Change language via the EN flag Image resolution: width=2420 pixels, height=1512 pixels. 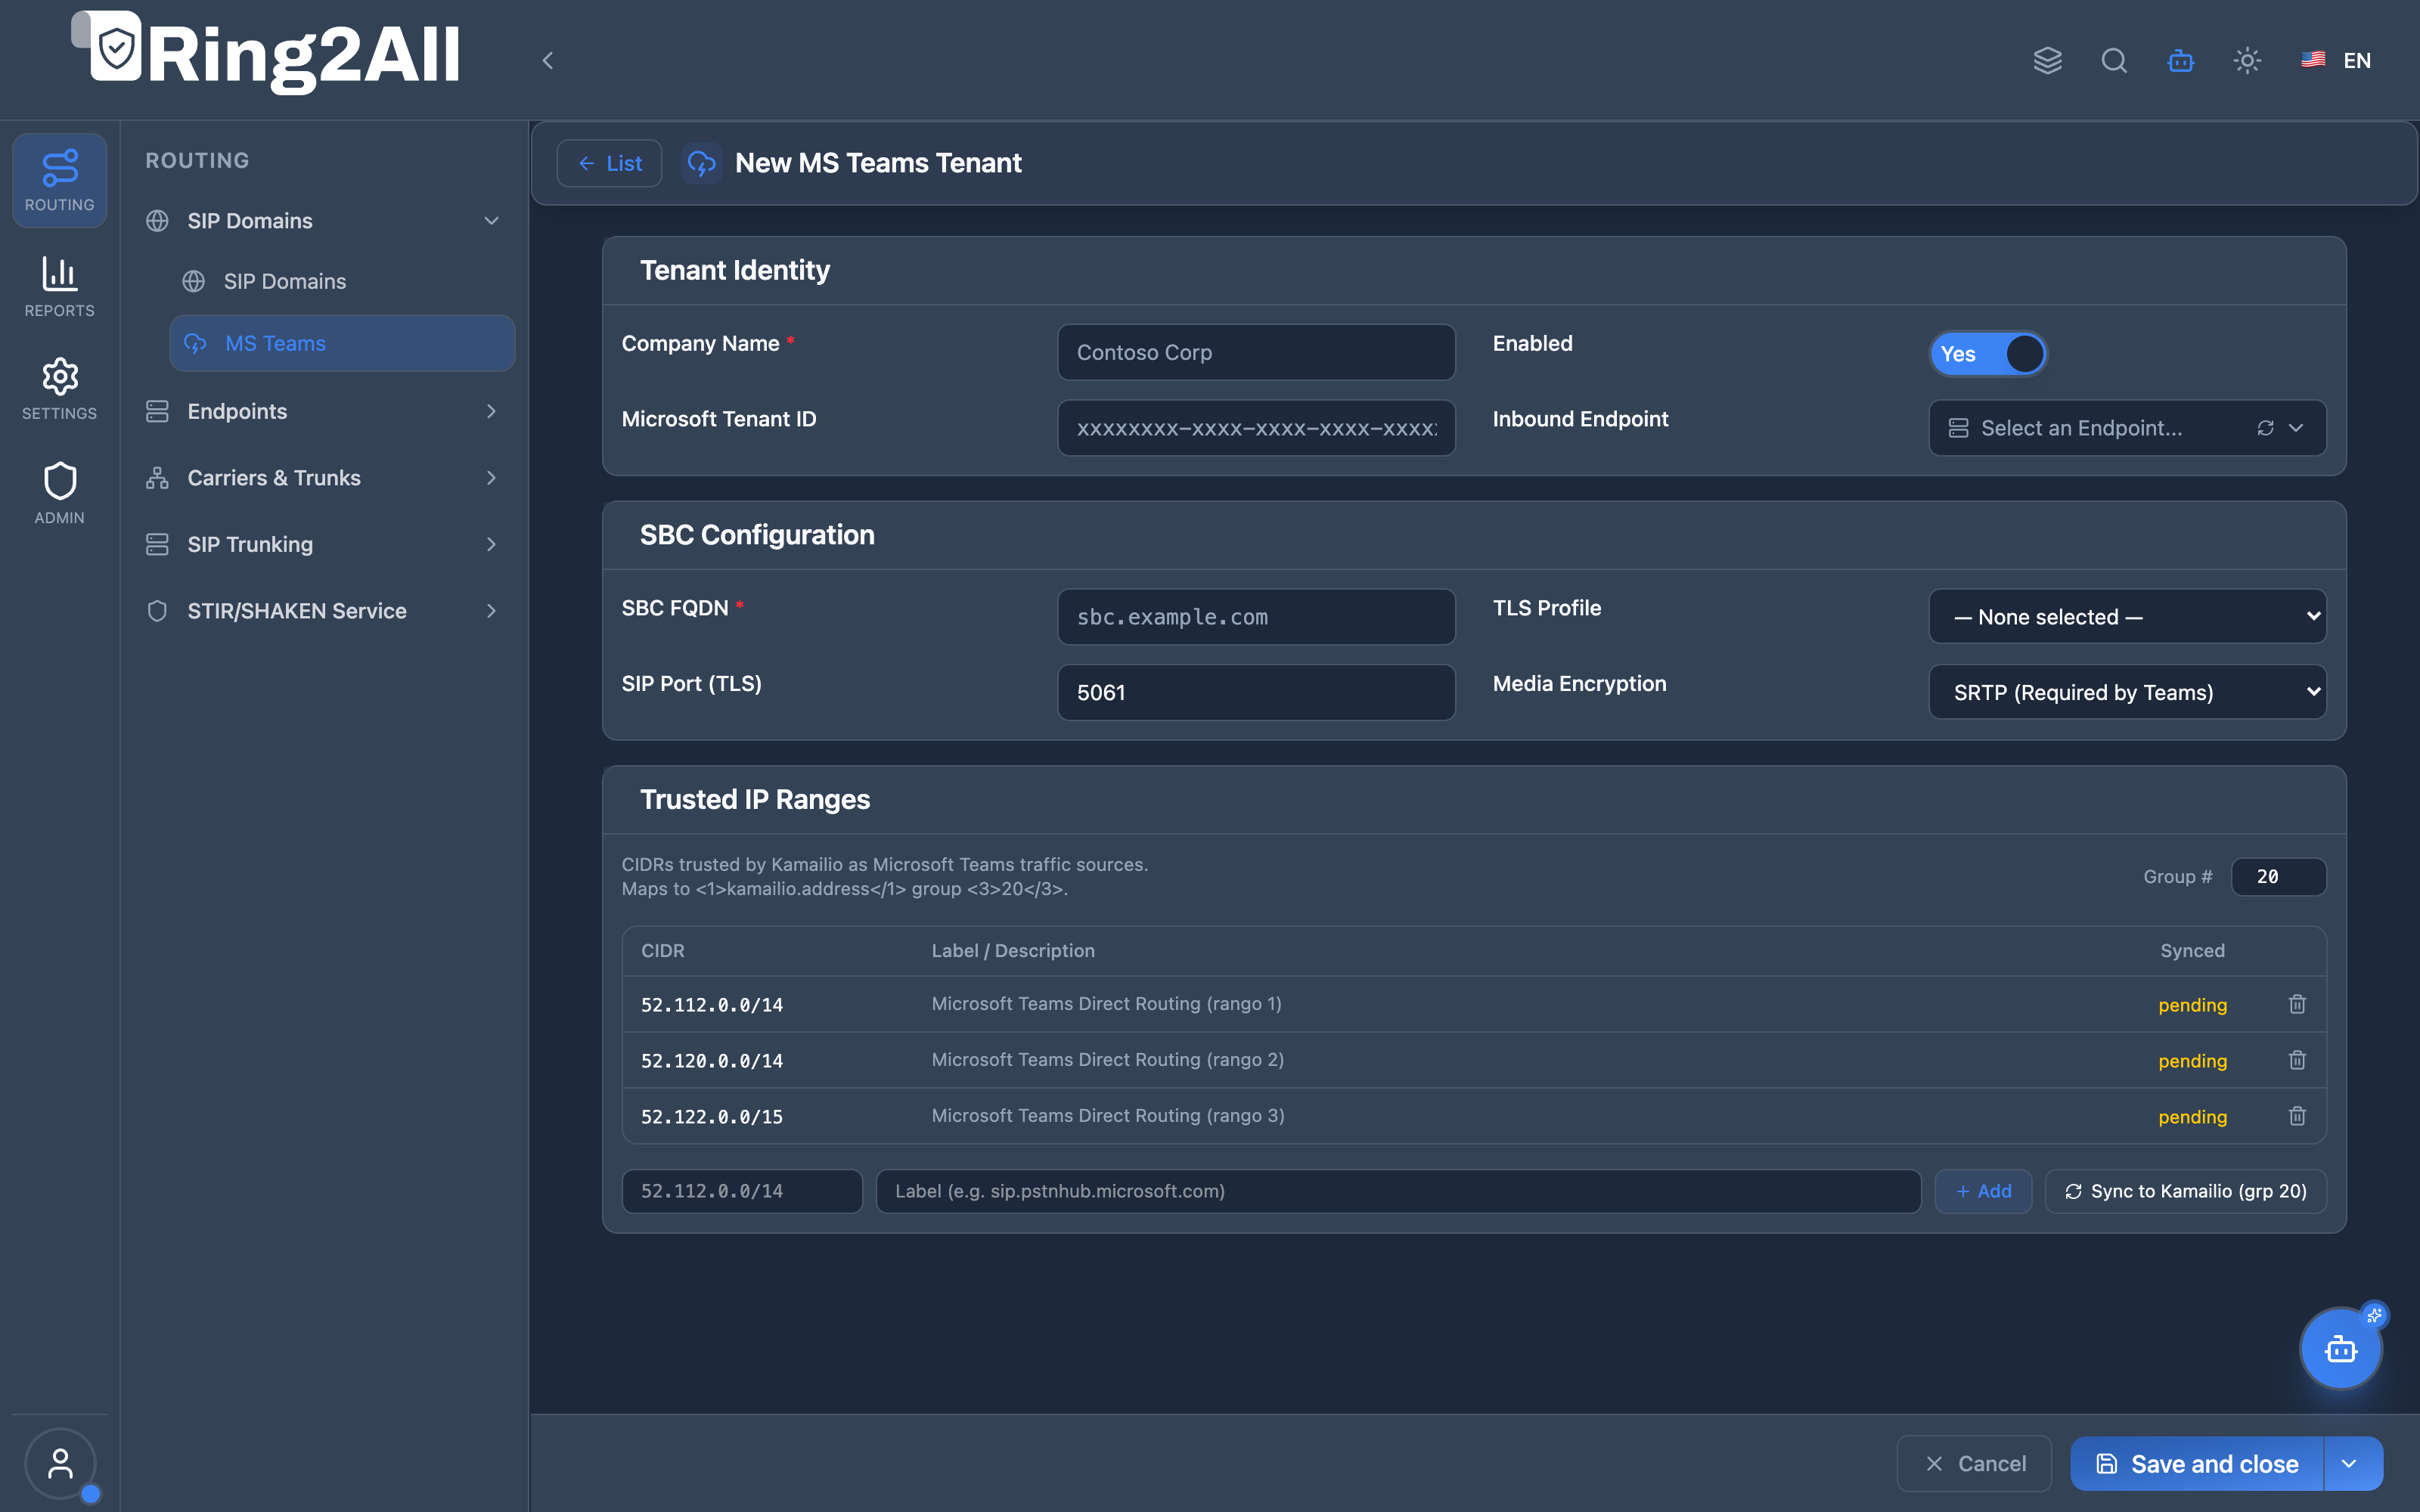click(2336, 61)
